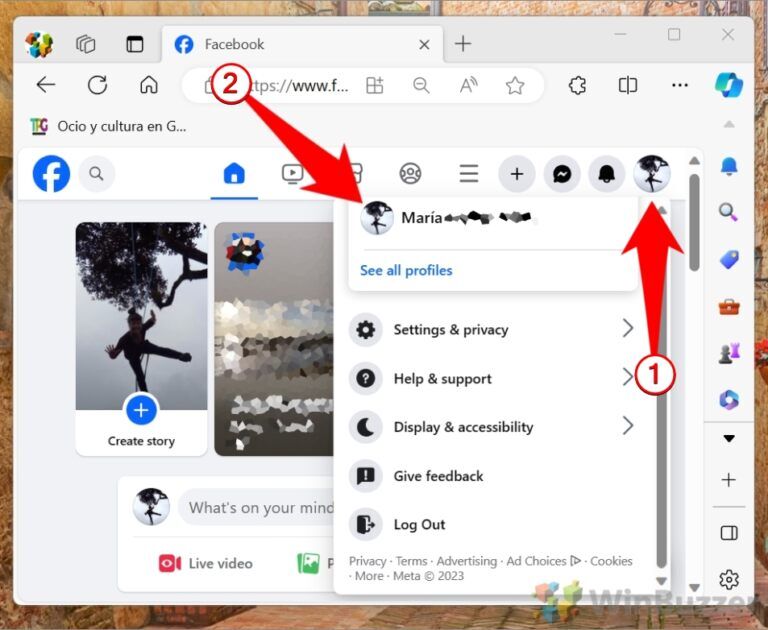
Task: Open Copilot icon in Edge toolbar
Action: point(729,85)
